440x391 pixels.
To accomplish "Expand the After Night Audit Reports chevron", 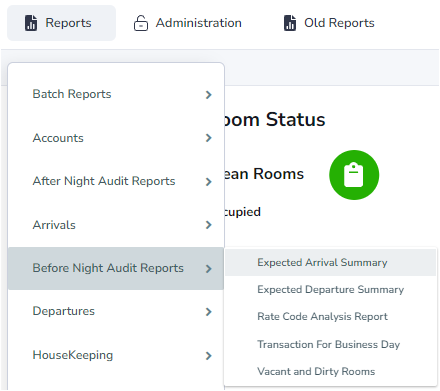I will [209, 182].
